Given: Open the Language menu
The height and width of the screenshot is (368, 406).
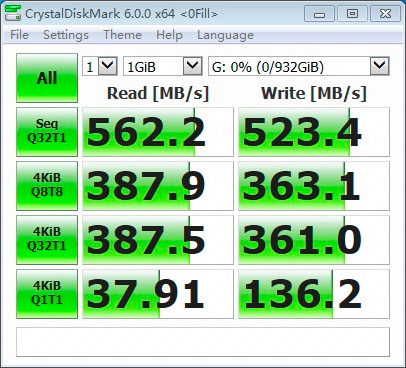Looking at the screenshot, I should (225, 35).
